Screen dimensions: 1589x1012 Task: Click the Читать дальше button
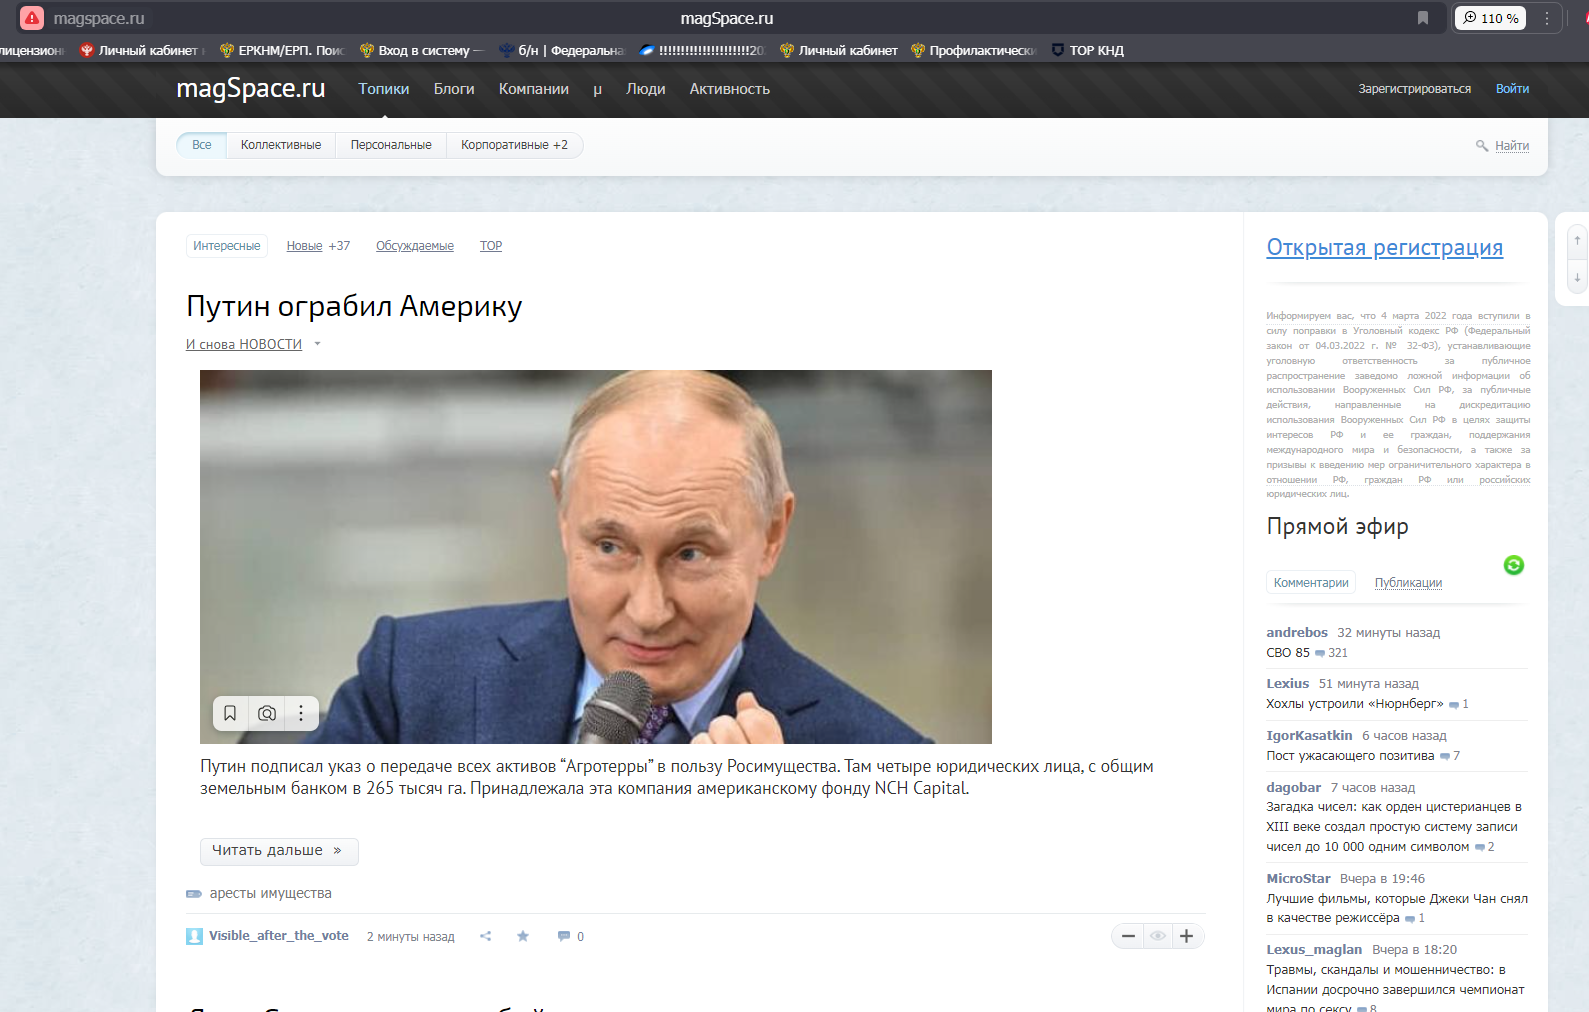coord(278,851)
